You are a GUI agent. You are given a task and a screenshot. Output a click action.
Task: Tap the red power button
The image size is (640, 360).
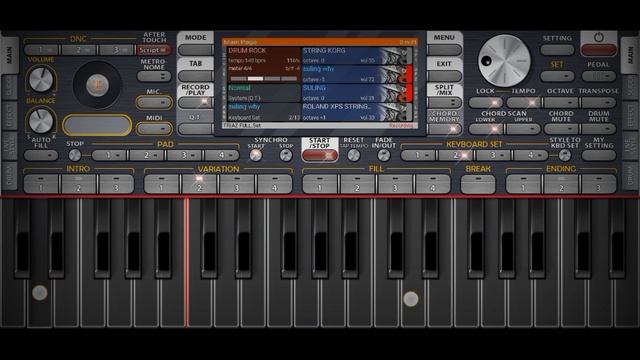[598, 50]
